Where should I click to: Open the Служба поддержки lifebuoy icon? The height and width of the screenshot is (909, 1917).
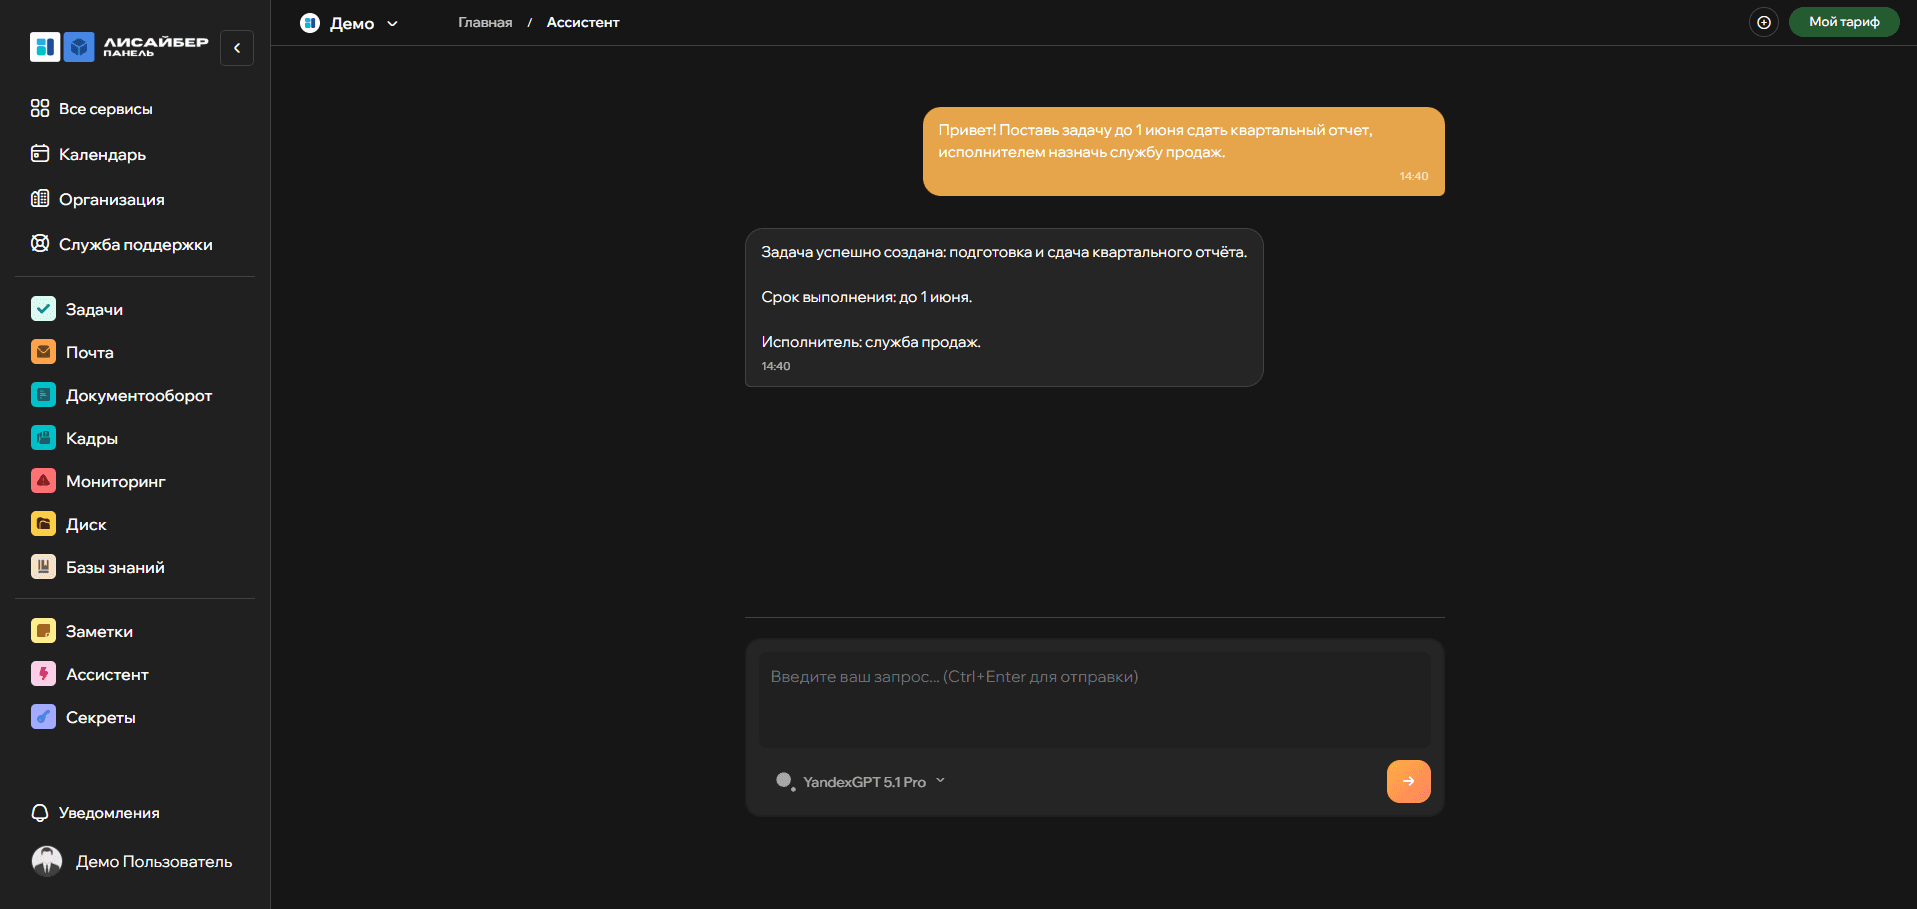(x=40, y=243)
